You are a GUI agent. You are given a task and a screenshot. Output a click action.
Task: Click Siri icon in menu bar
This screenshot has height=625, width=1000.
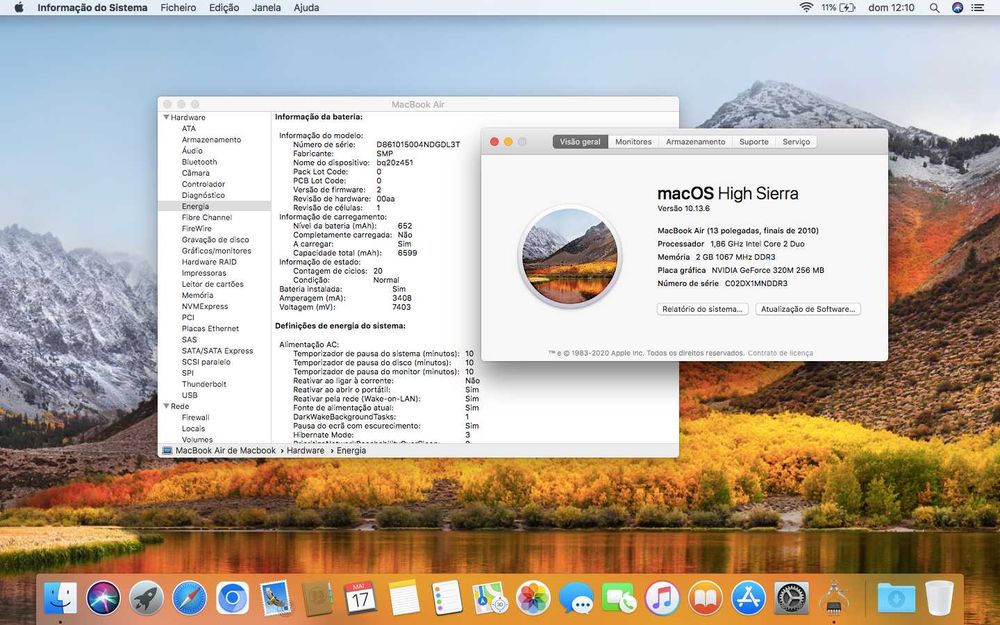tap(957, 8)
